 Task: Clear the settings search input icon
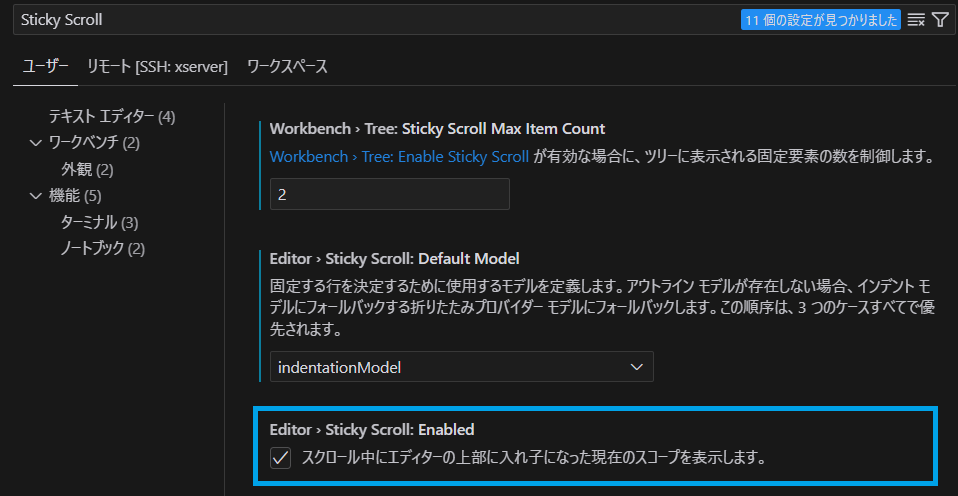[915, 20]
